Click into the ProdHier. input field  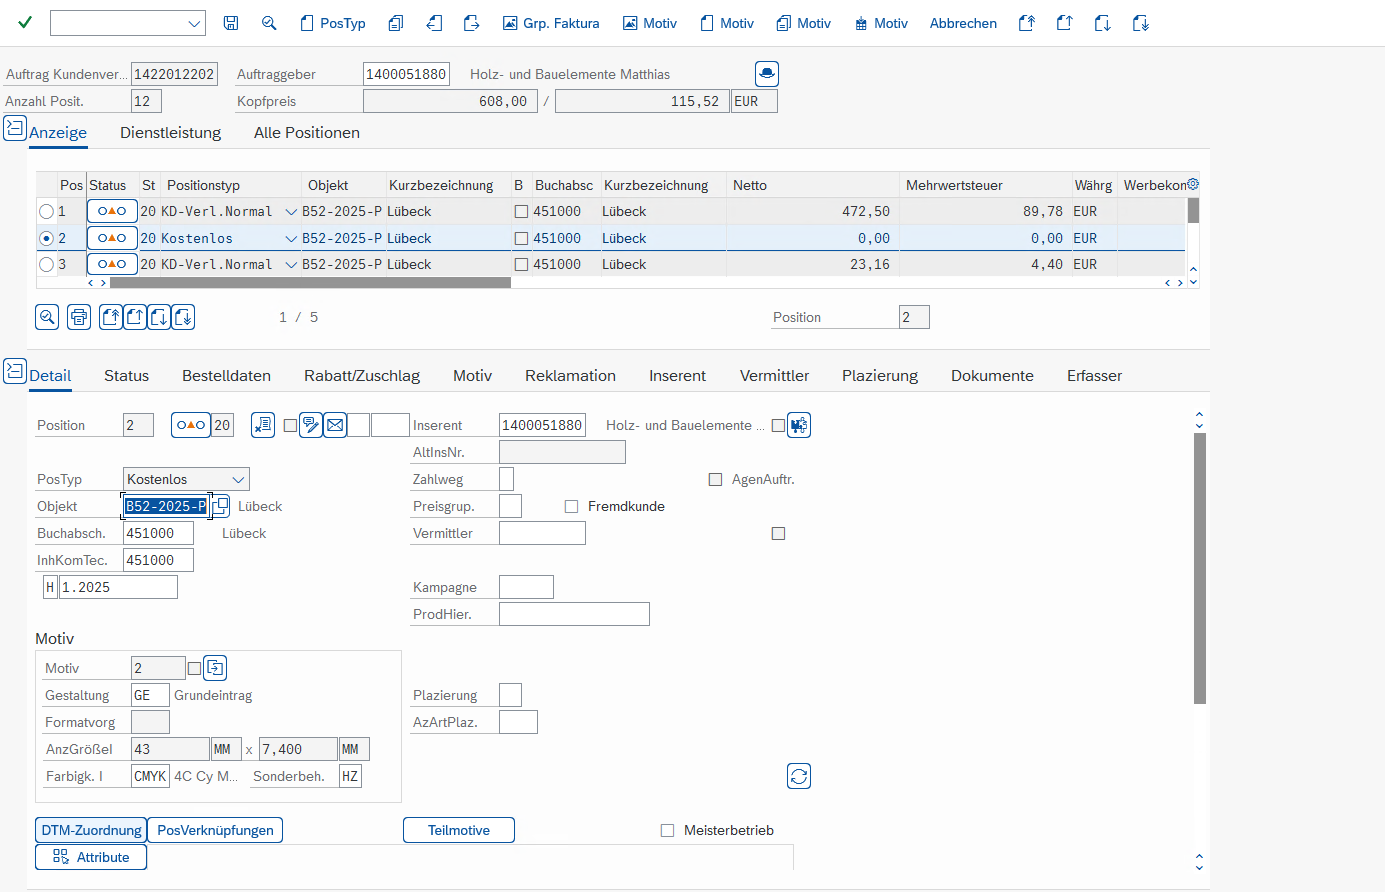point(574,614)
